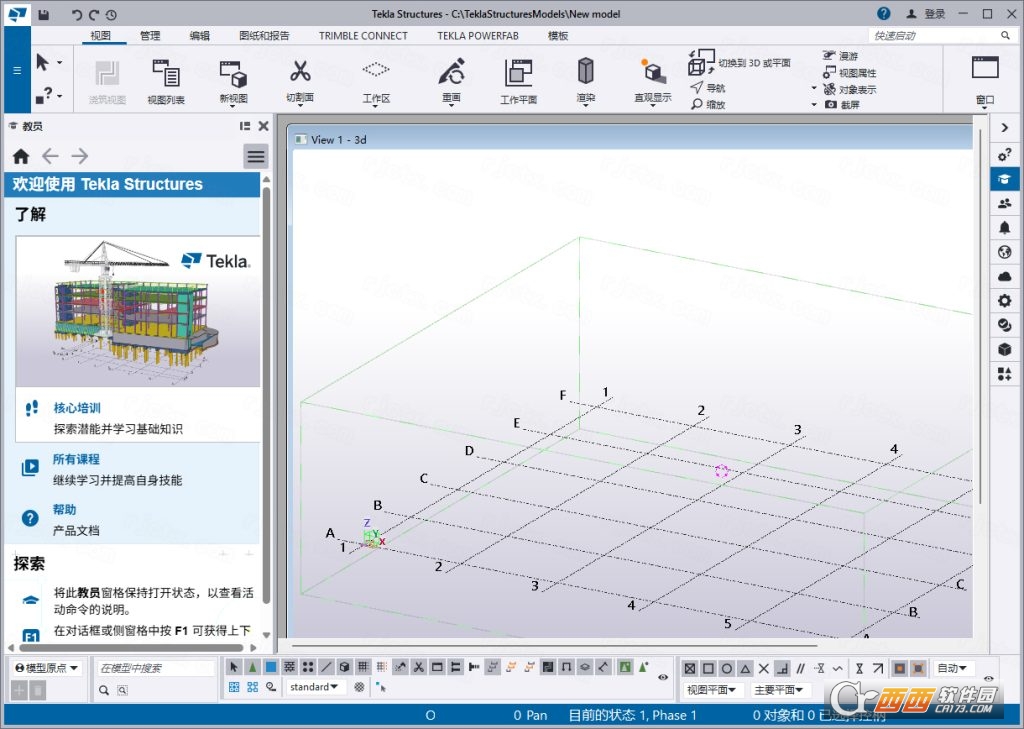This screenshot has height=729, width=1024.
Task: Open the 工作区 work area tool
Action: coord(376,80)
